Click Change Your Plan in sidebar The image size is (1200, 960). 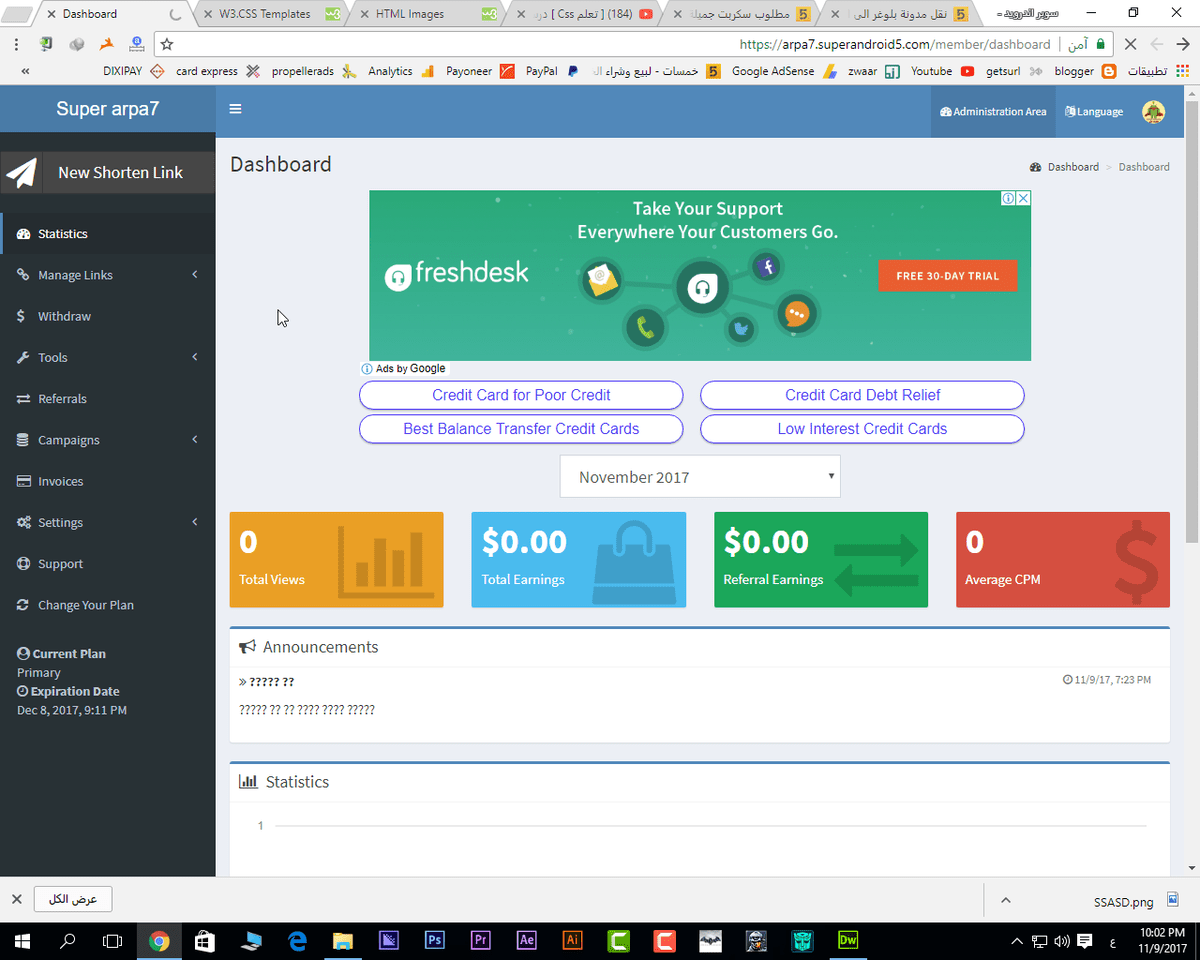click(x=108, y=605)
